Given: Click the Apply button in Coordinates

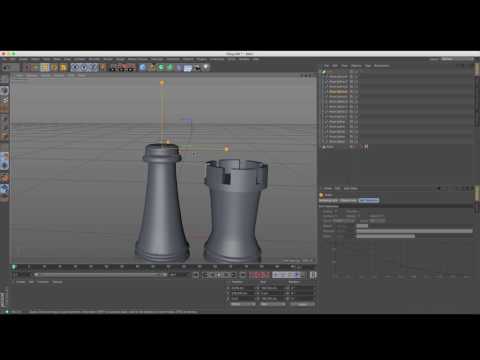Looking at the screenshot, I should click(x=302, y=304).
